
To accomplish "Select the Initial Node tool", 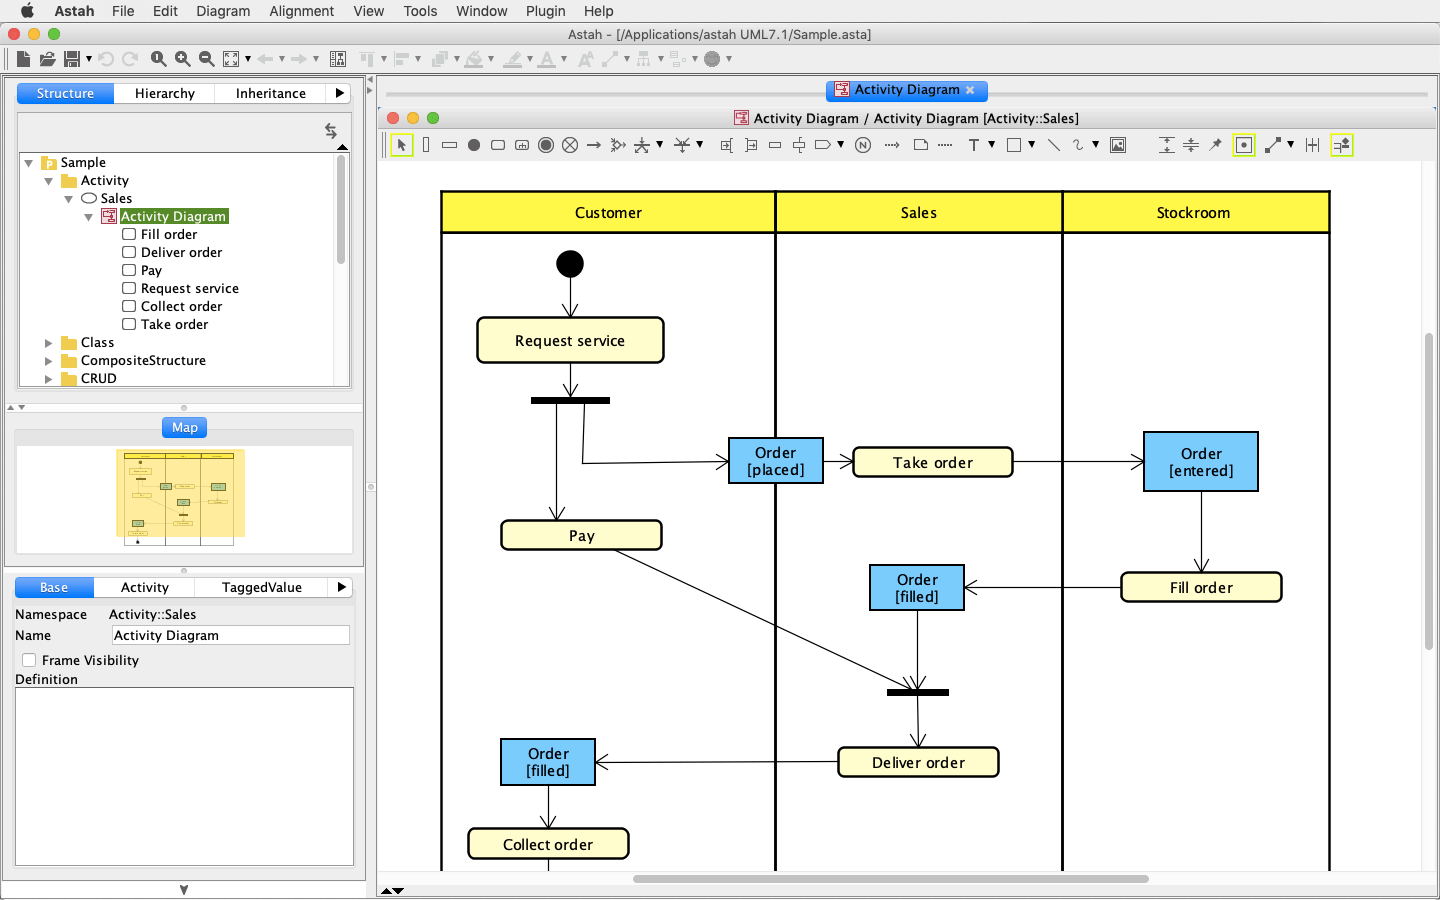I will pos(474,145).
